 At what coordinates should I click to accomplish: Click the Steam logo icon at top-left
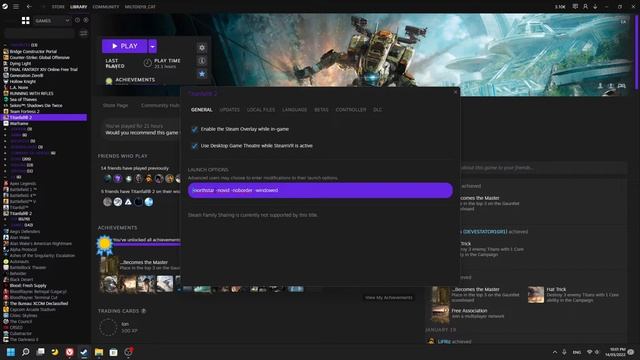(5, 7)
